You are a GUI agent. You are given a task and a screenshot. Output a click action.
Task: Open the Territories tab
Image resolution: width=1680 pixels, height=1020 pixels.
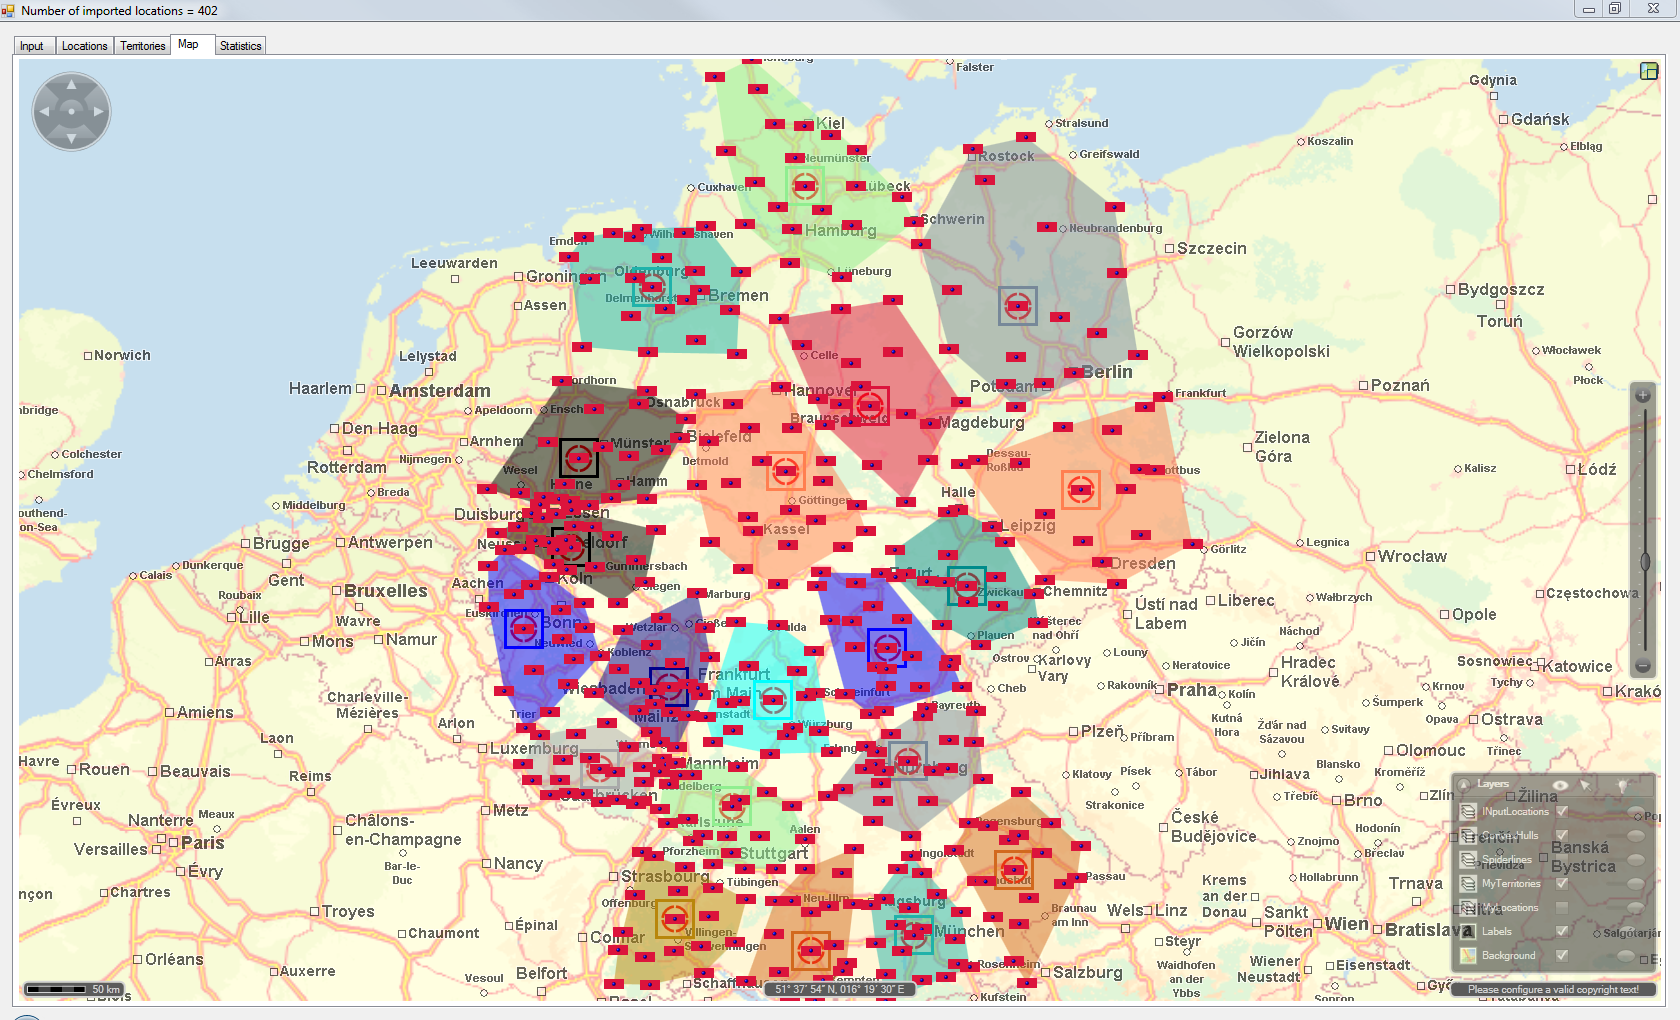pyautogui.click(x=143, y=46)
